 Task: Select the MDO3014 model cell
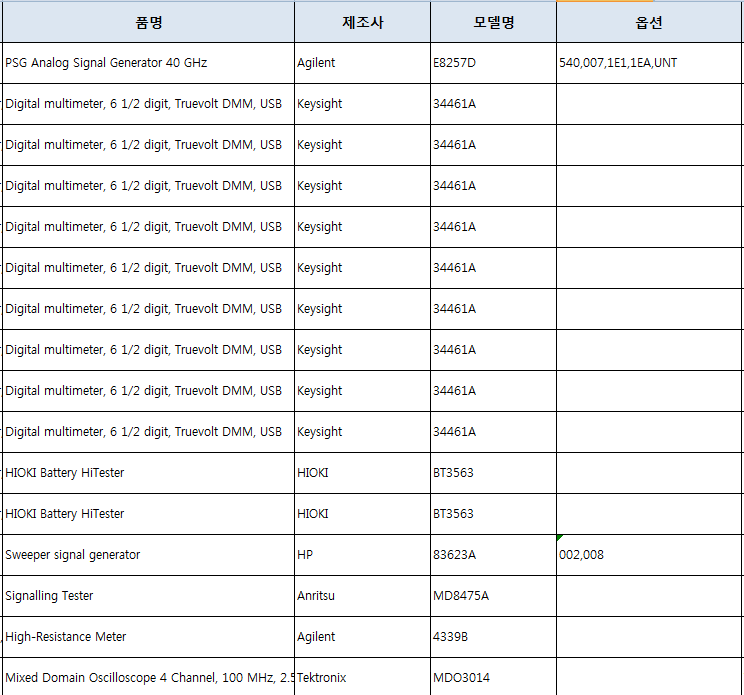point(493,678)
